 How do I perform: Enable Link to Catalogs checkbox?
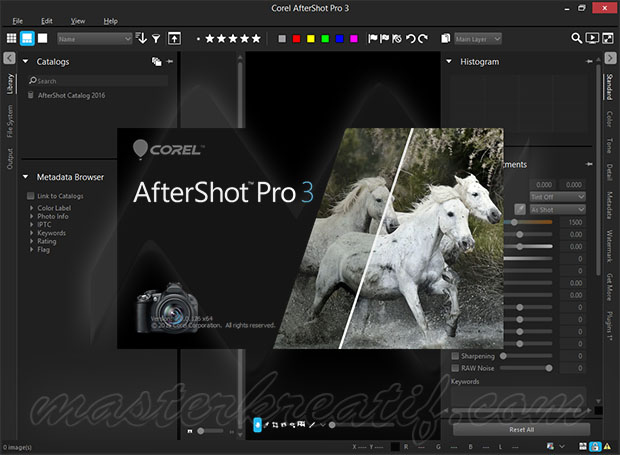click(30, 196)
